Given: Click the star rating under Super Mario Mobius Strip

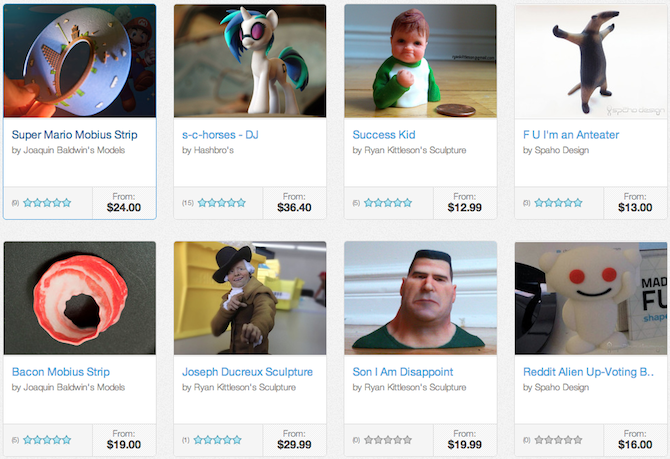Looking at the screenshot, I should coord(47,203).
